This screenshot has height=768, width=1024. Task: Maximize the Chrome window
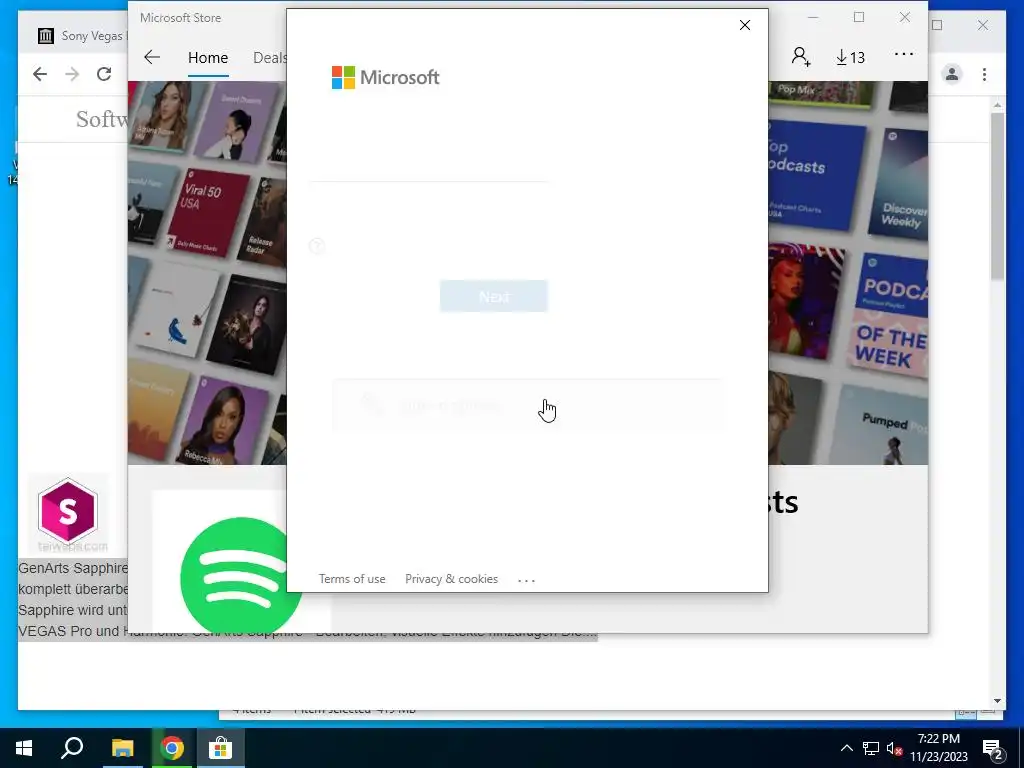[x=937, y=25]
